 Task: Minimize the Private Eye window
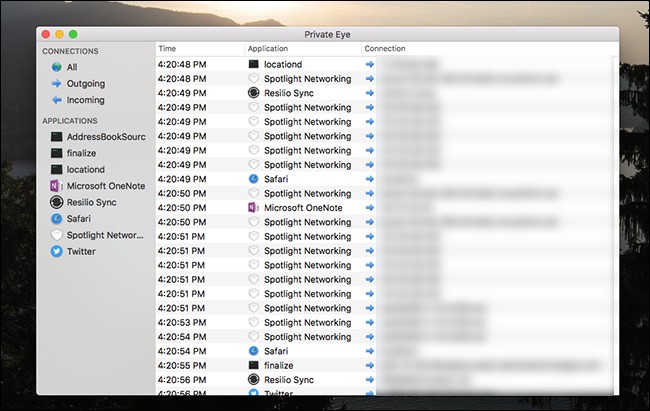coord(60,34)
